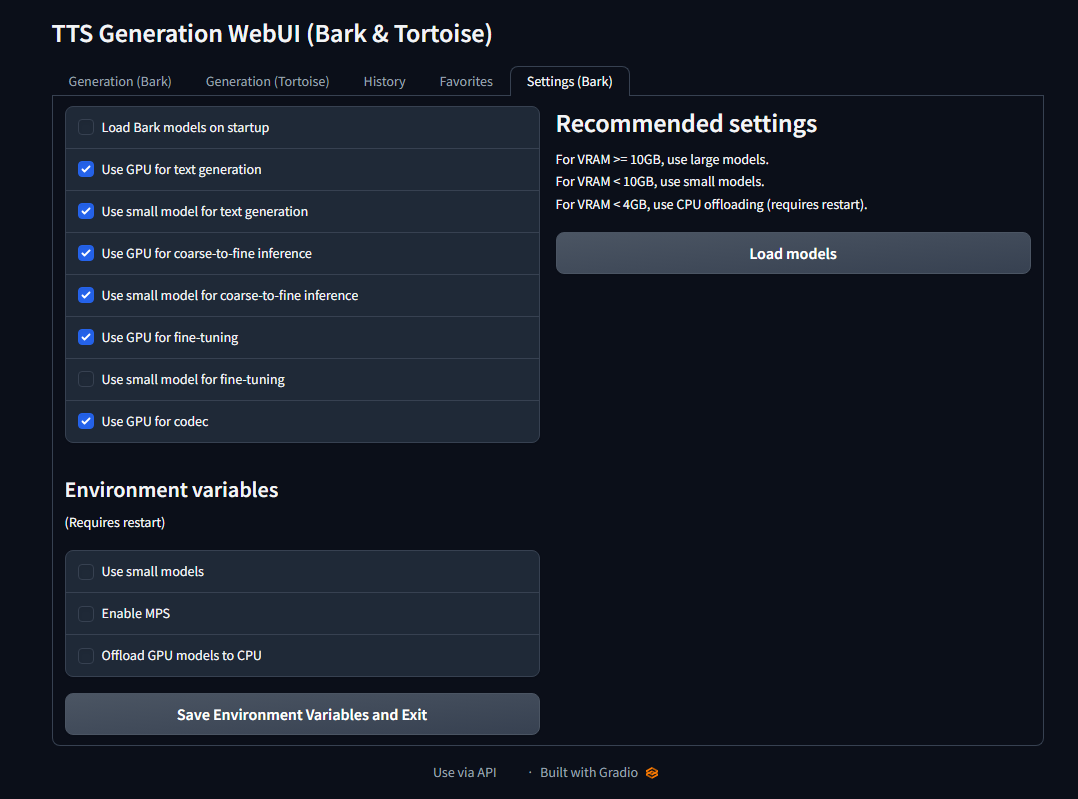
Task: Follow the Built with Gradio link
Action: pyautogui.click(x=599, y=772)
